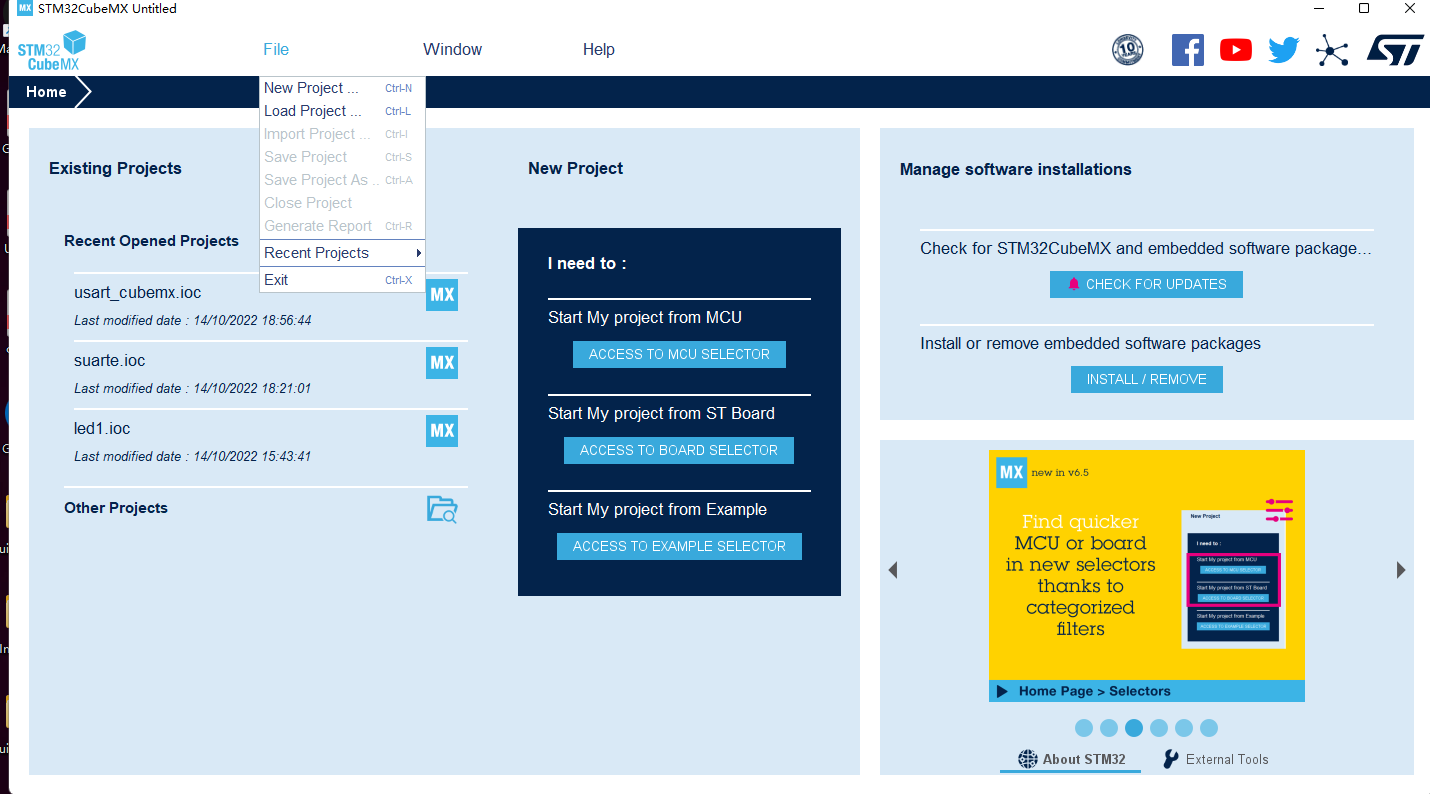Minimize the STM32CubeMX window
This screenshot has width=1430, height=794.
point(1318,9)
